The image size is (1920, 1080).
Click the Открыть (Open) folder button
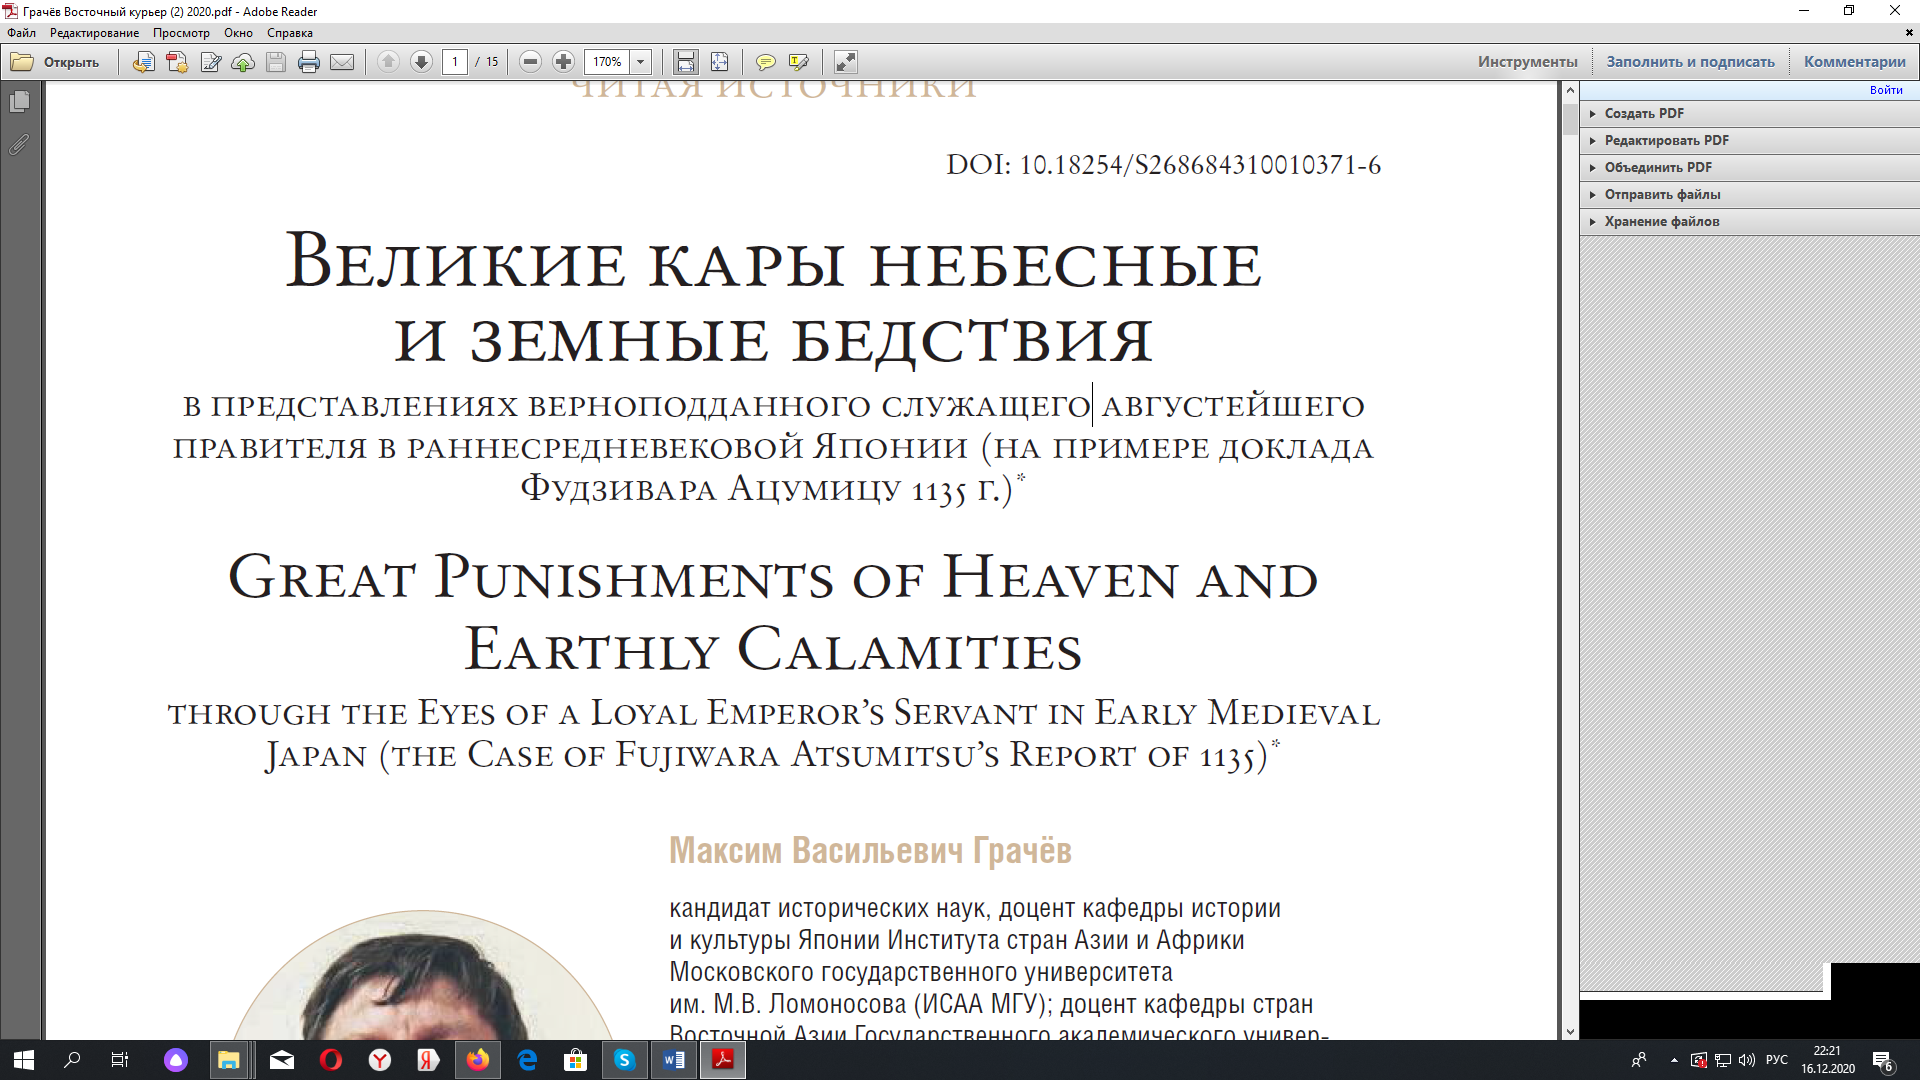pyautogui.click(x=55, y=62)
